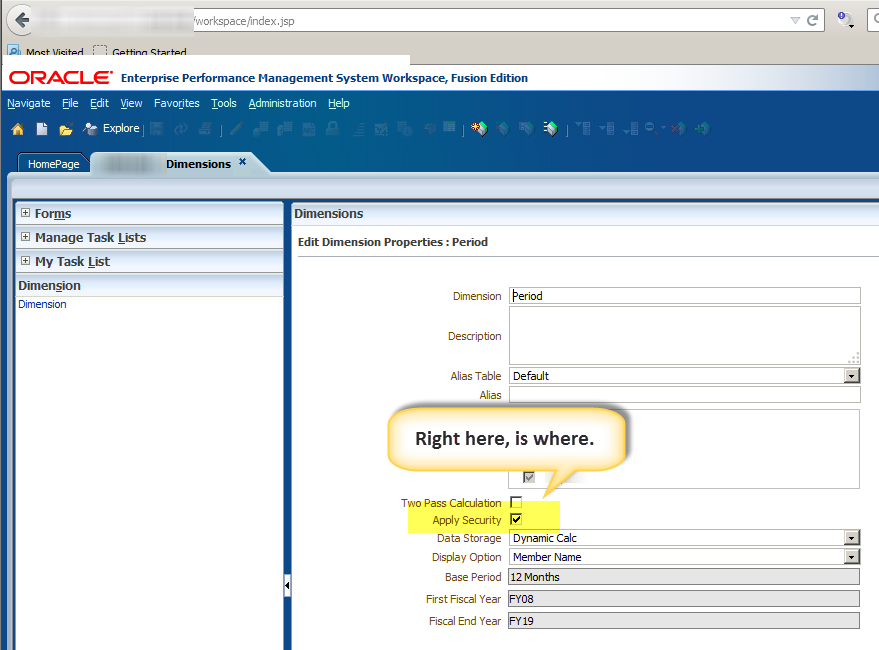Click the disabled magnifier search icon
879x650 pixels.
[x=653, y=129]
